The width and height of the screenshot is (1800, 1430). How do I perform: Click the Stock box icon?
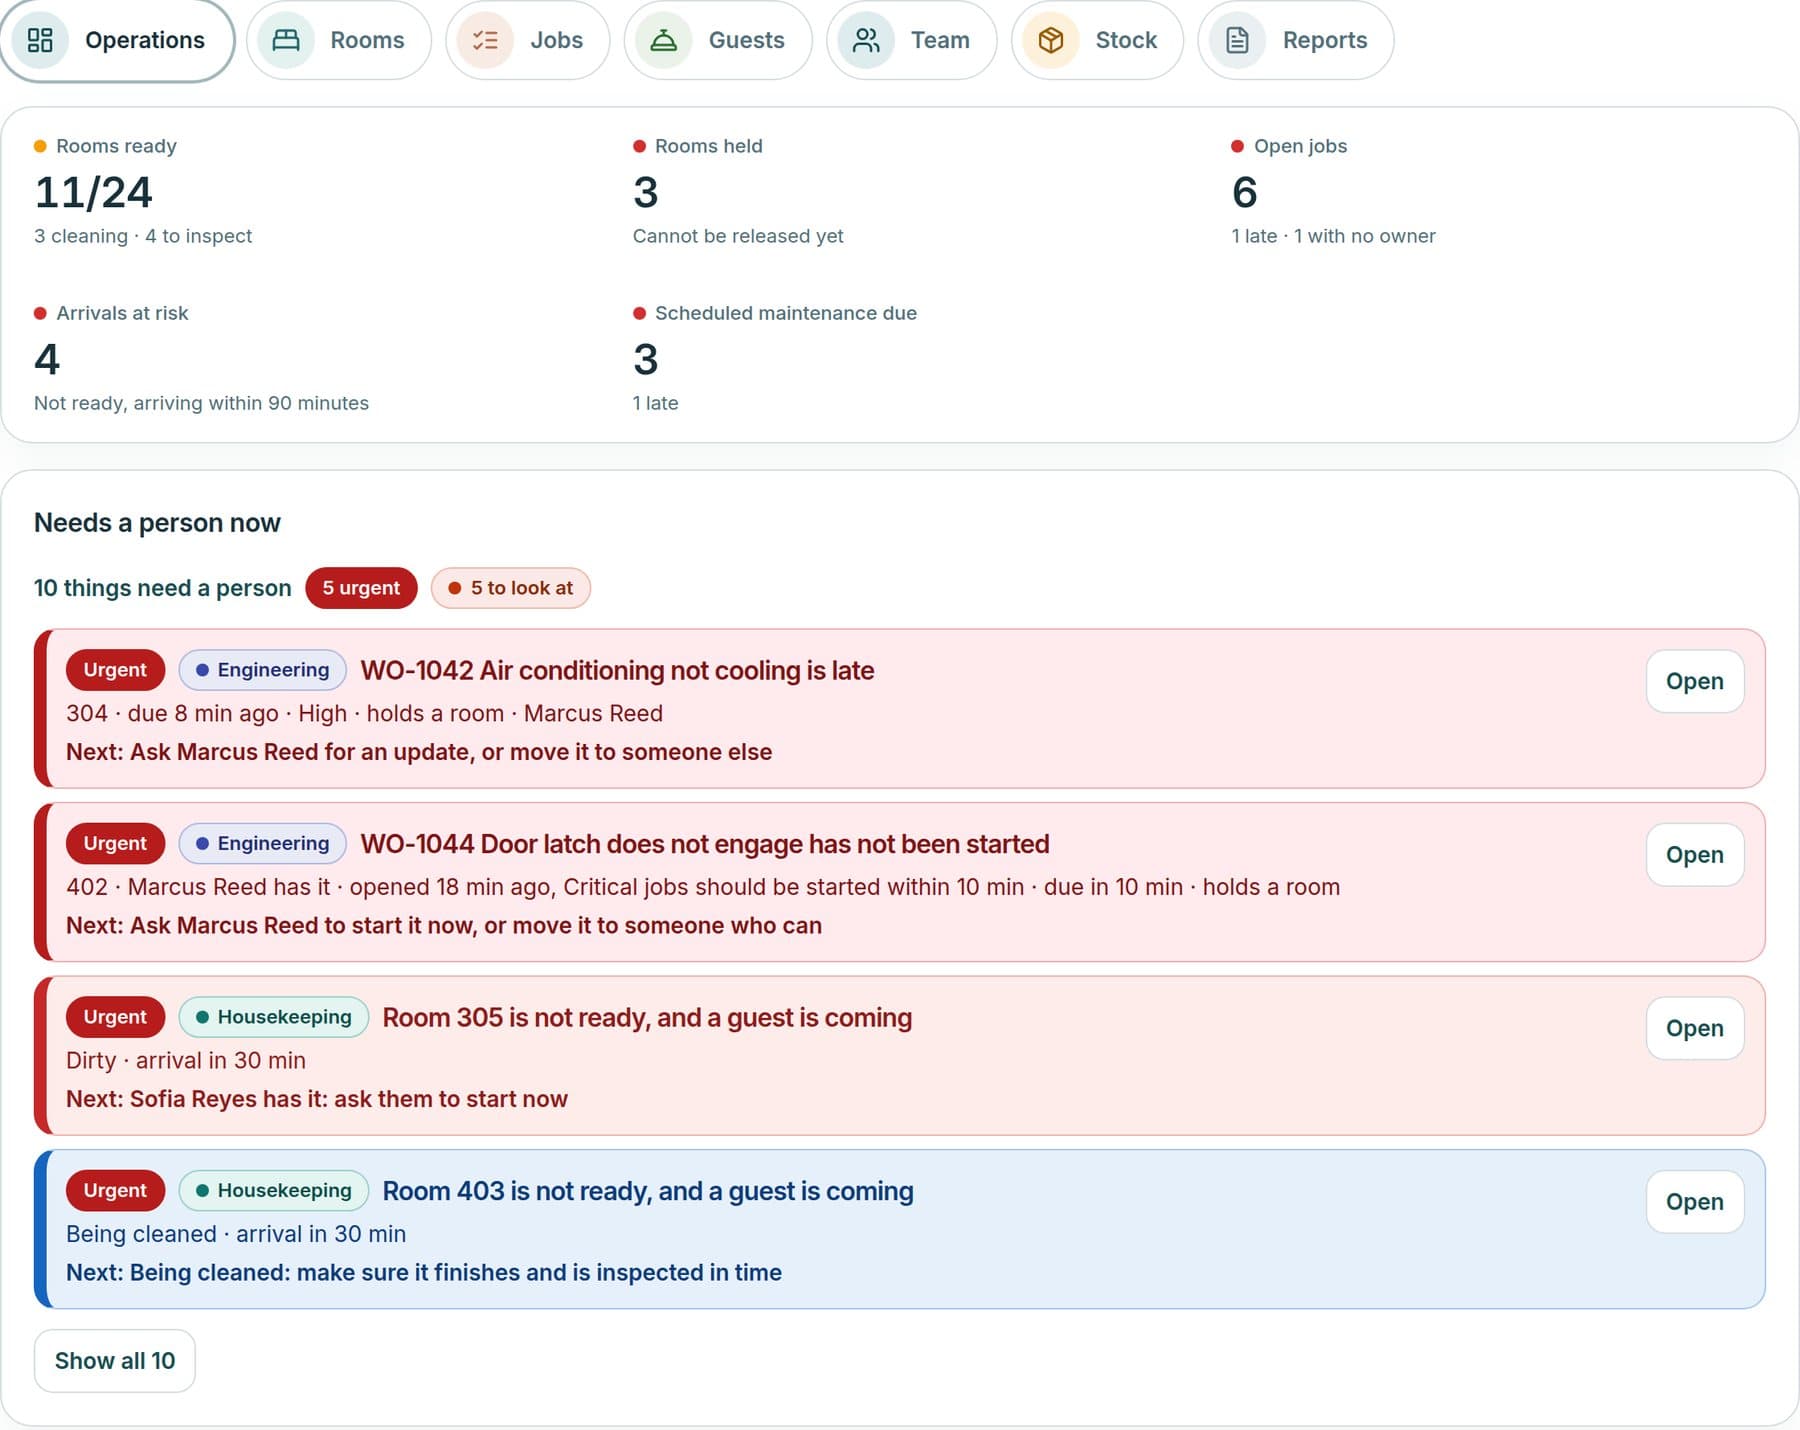(1051, 40)
